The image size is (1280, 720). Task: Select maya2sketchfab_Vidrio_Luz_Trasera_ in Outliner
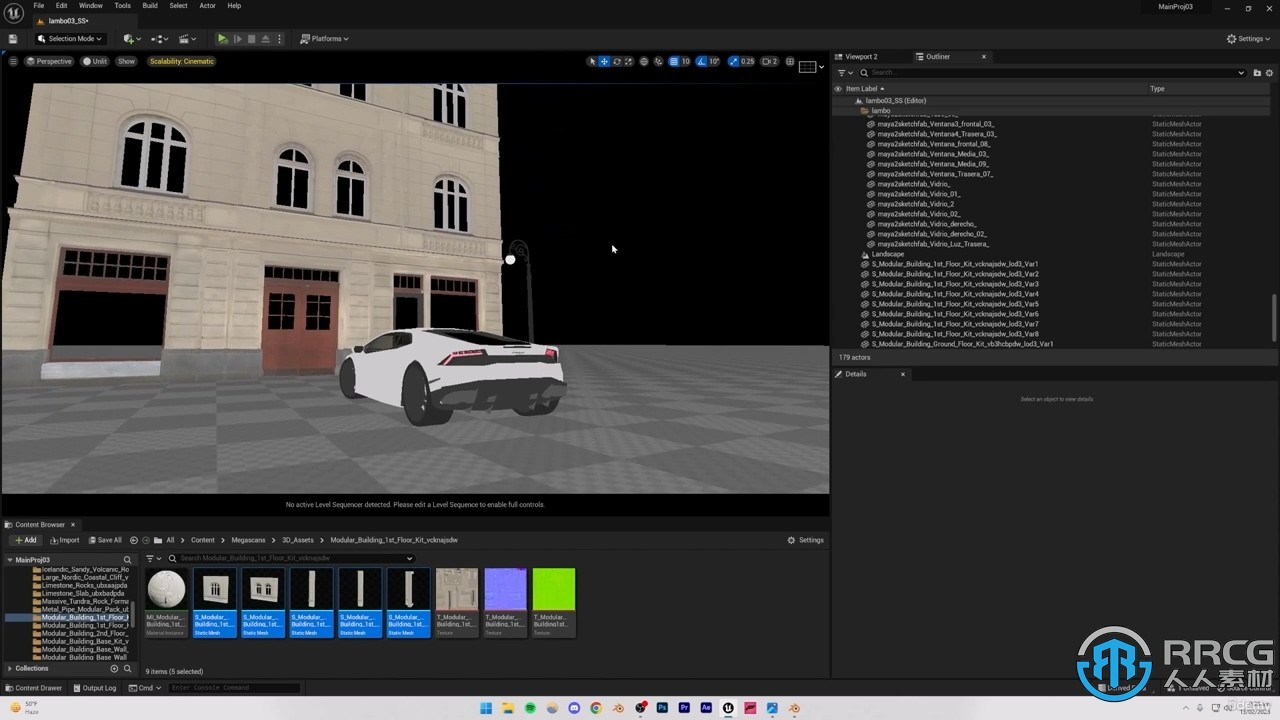click(x=933, y=244)
